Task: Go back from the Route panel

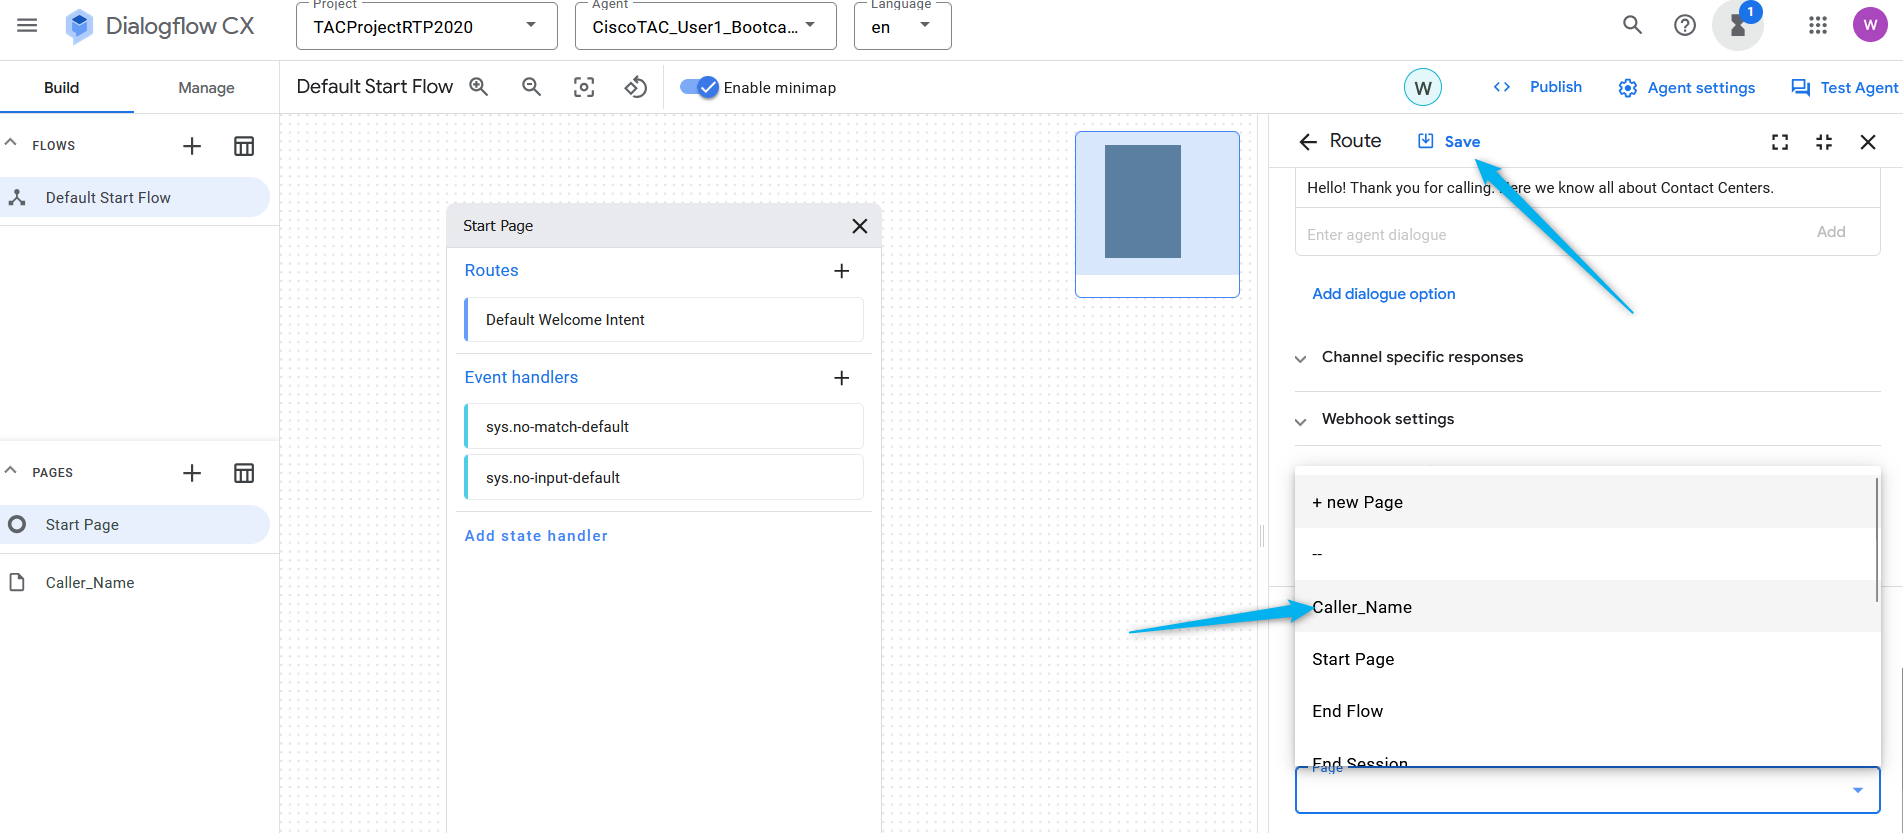Action: [x=1308, y=142]
